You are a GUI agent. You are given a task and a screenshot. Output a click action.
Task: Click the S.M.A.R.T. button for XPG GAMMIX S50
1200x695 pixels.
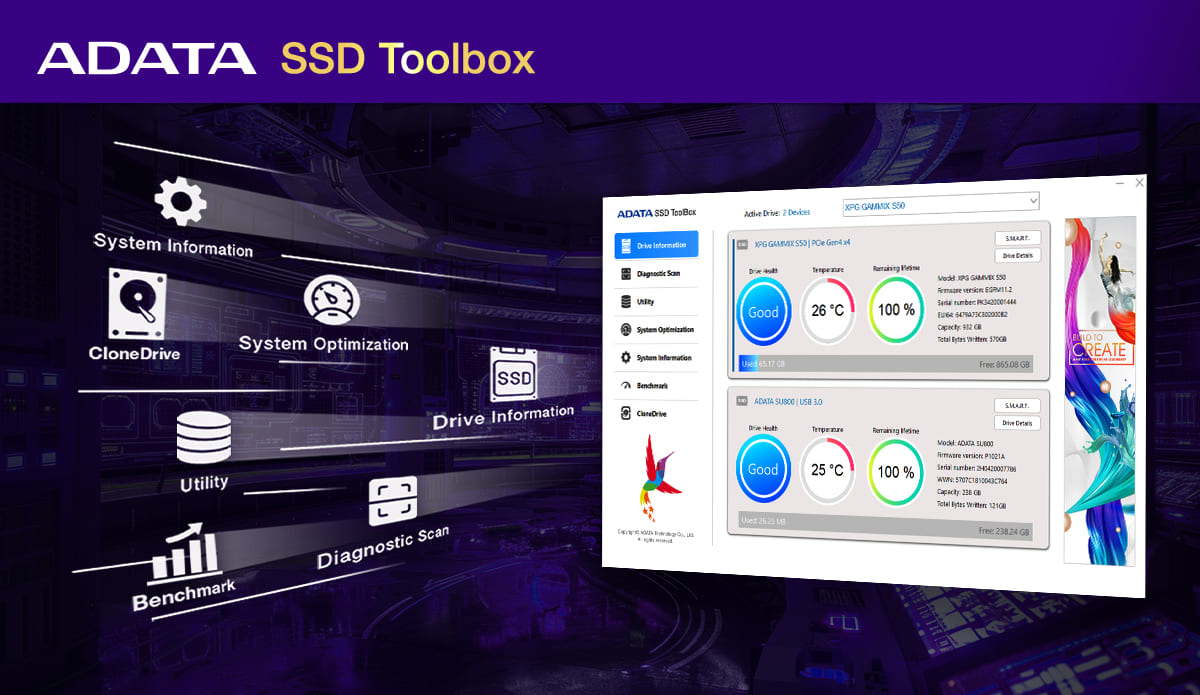[1016, 237]
